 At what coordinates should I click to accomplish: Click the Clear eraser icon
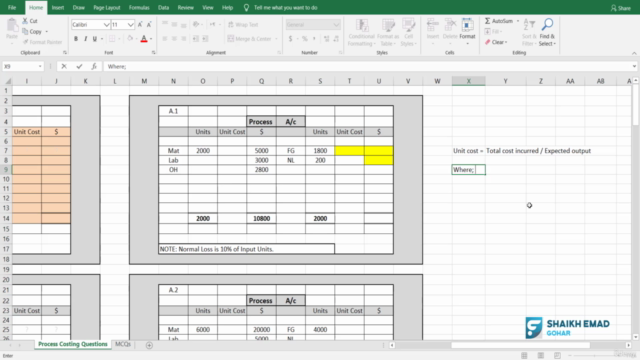coord(487,42)
